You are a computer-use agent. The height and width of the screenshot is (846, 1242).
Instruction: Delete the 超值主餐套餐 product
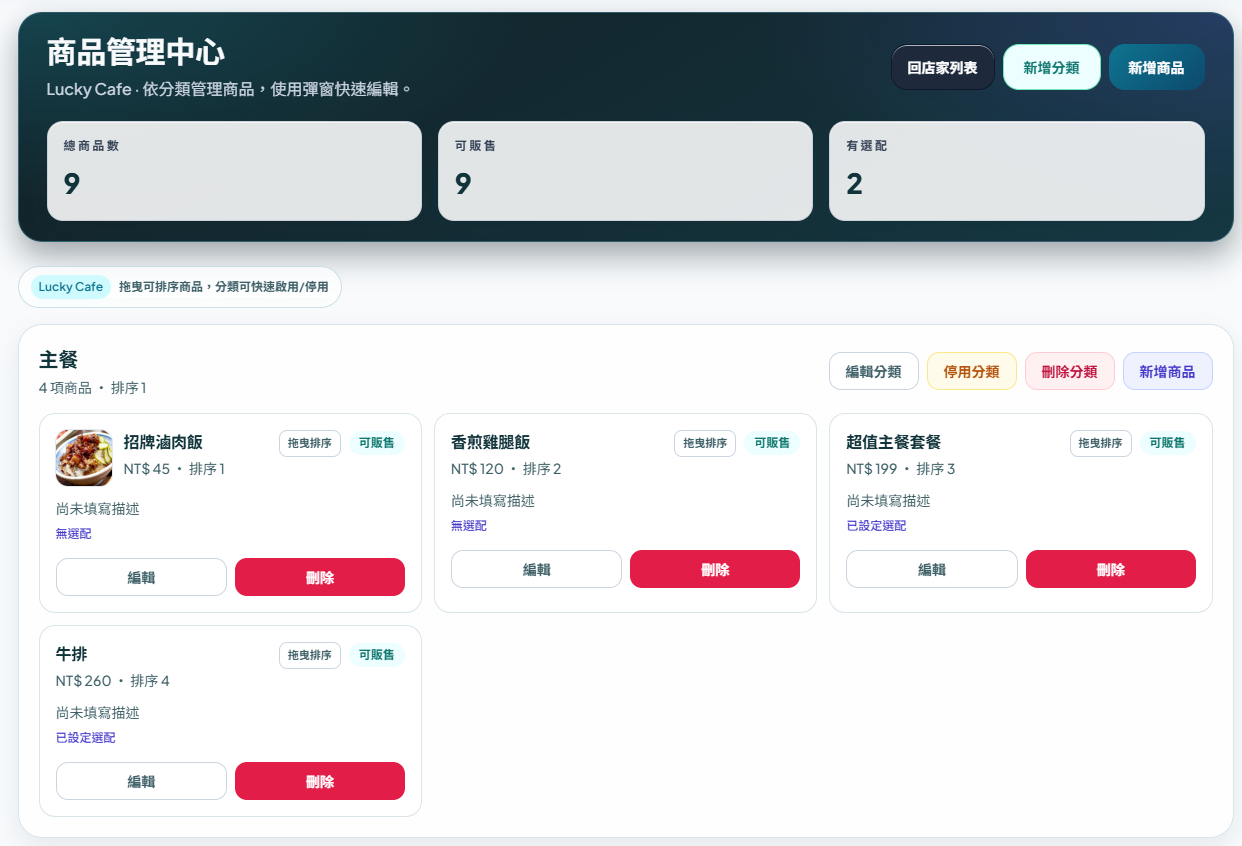pyautogui.click(x=1110, y=569)
